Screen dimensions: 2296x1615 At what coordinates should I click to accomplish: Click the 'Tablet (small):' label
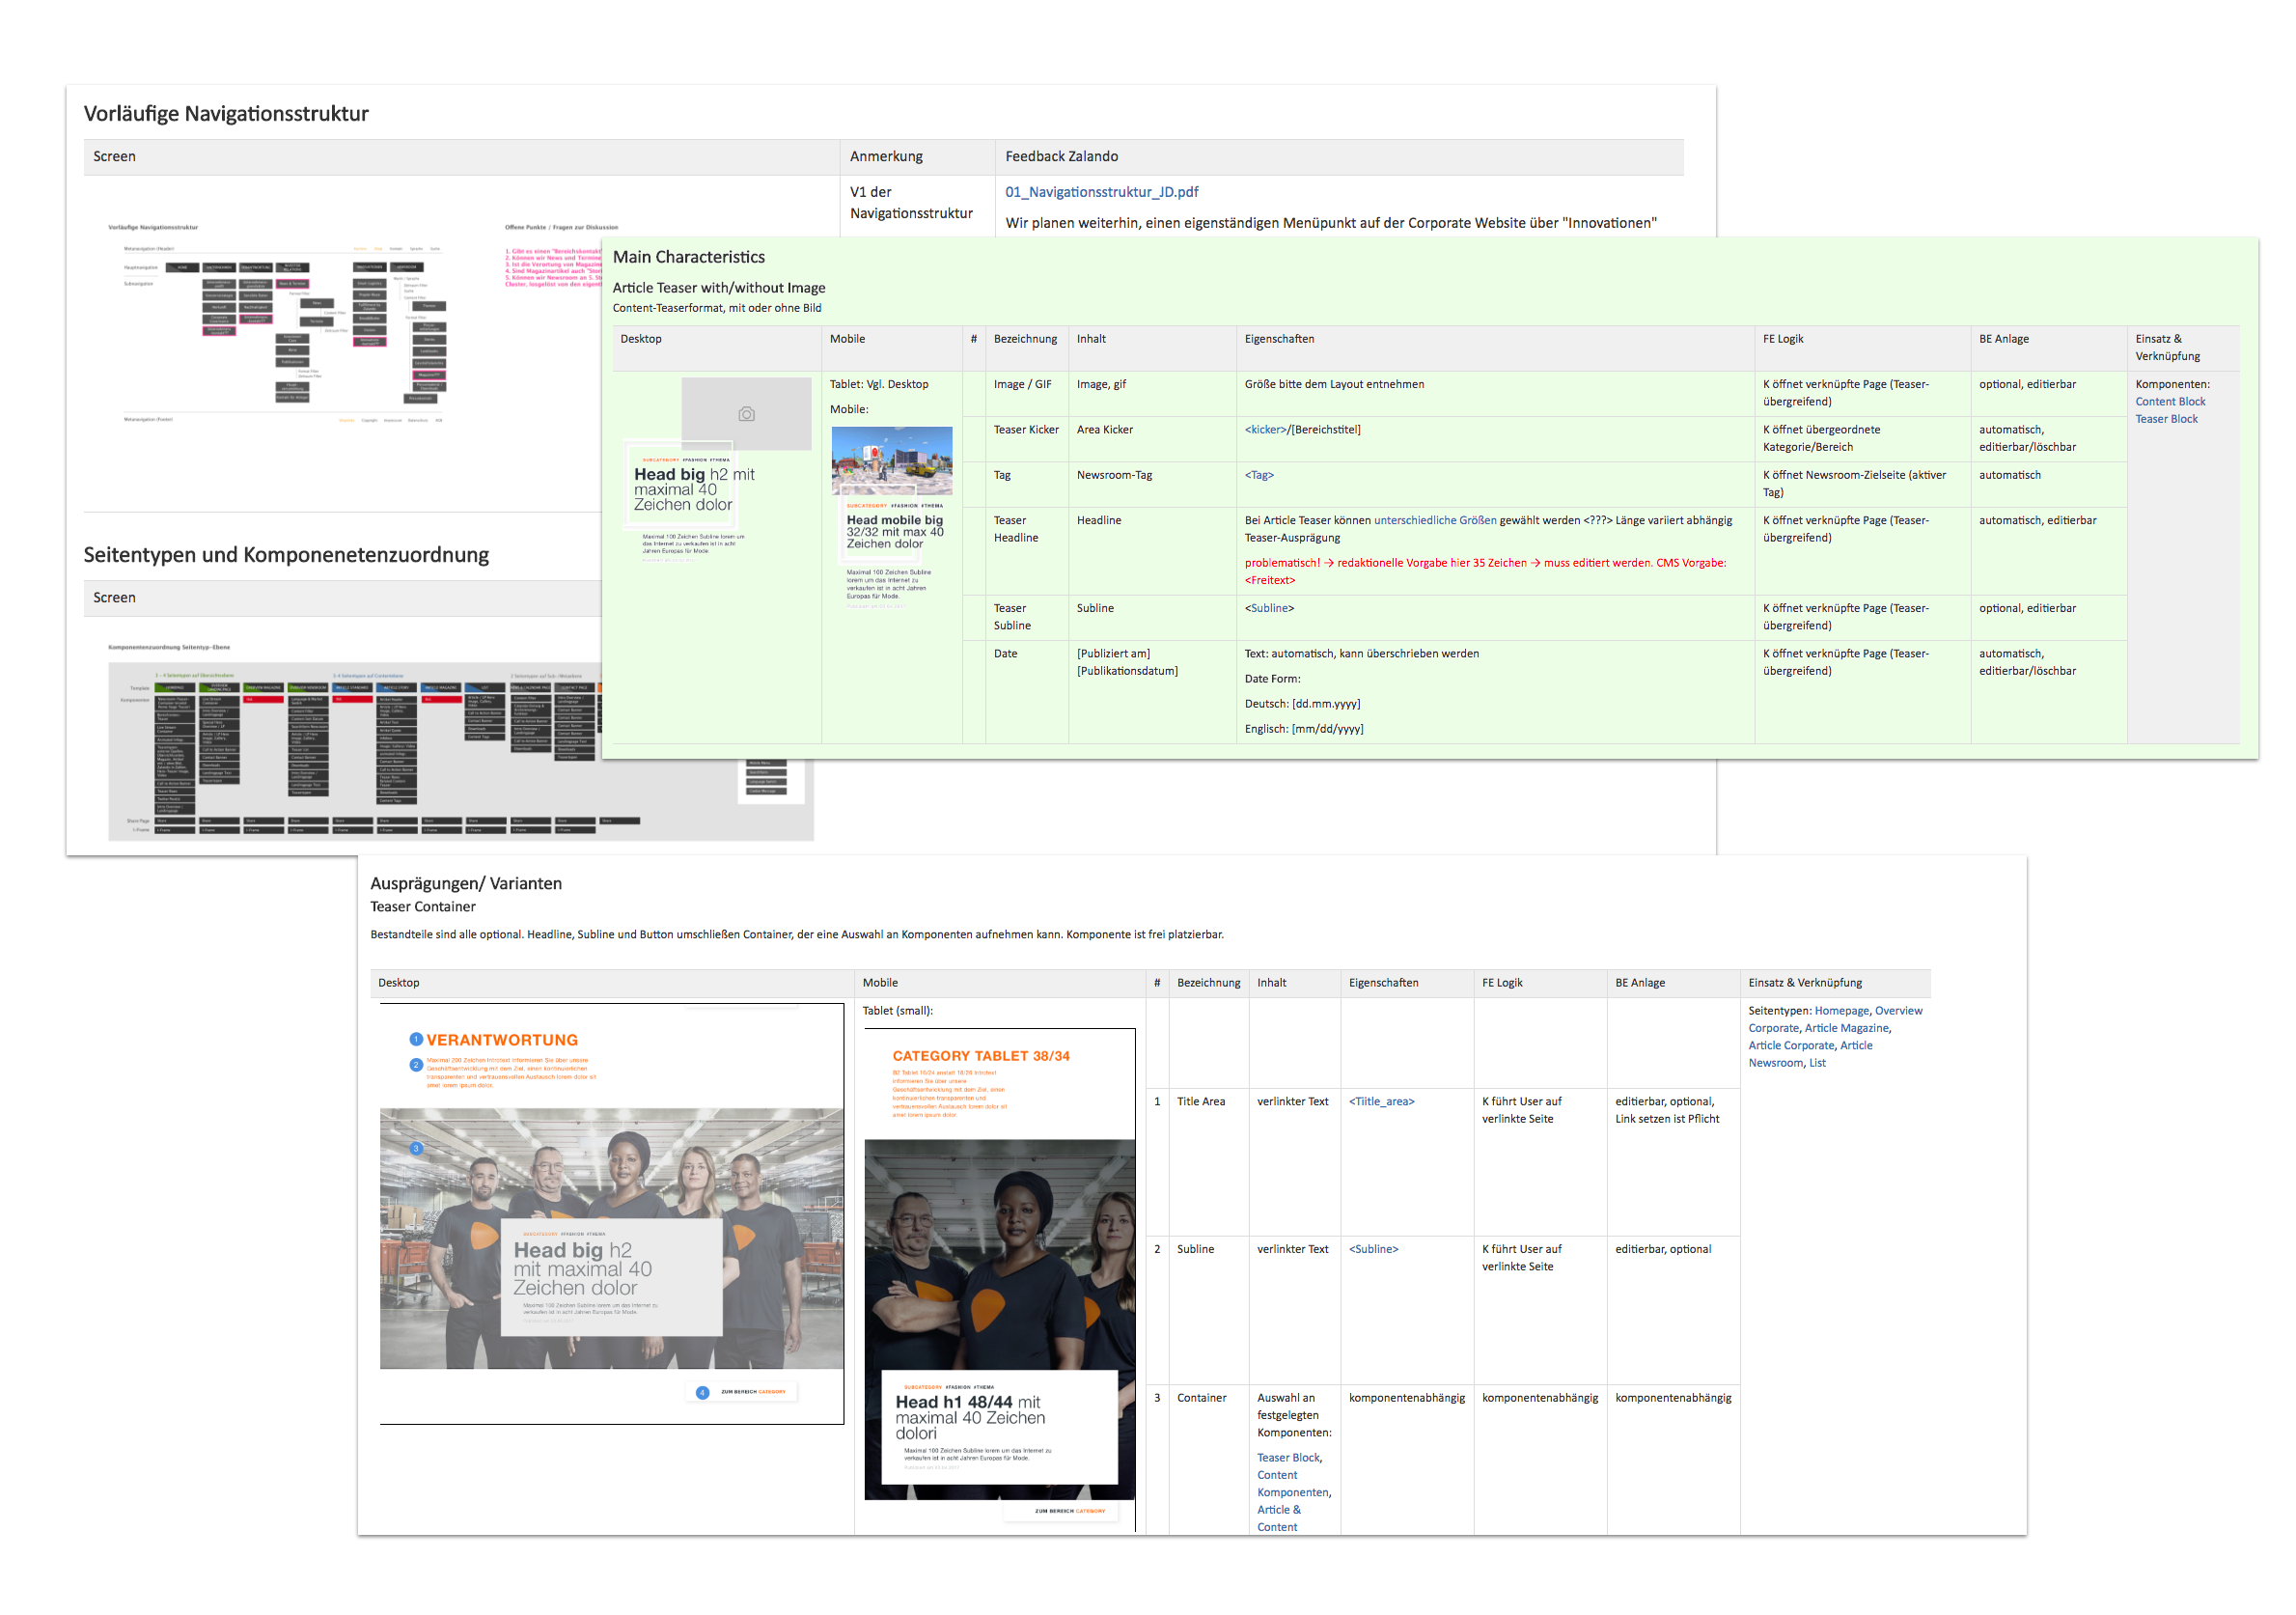click(897, 1011)
